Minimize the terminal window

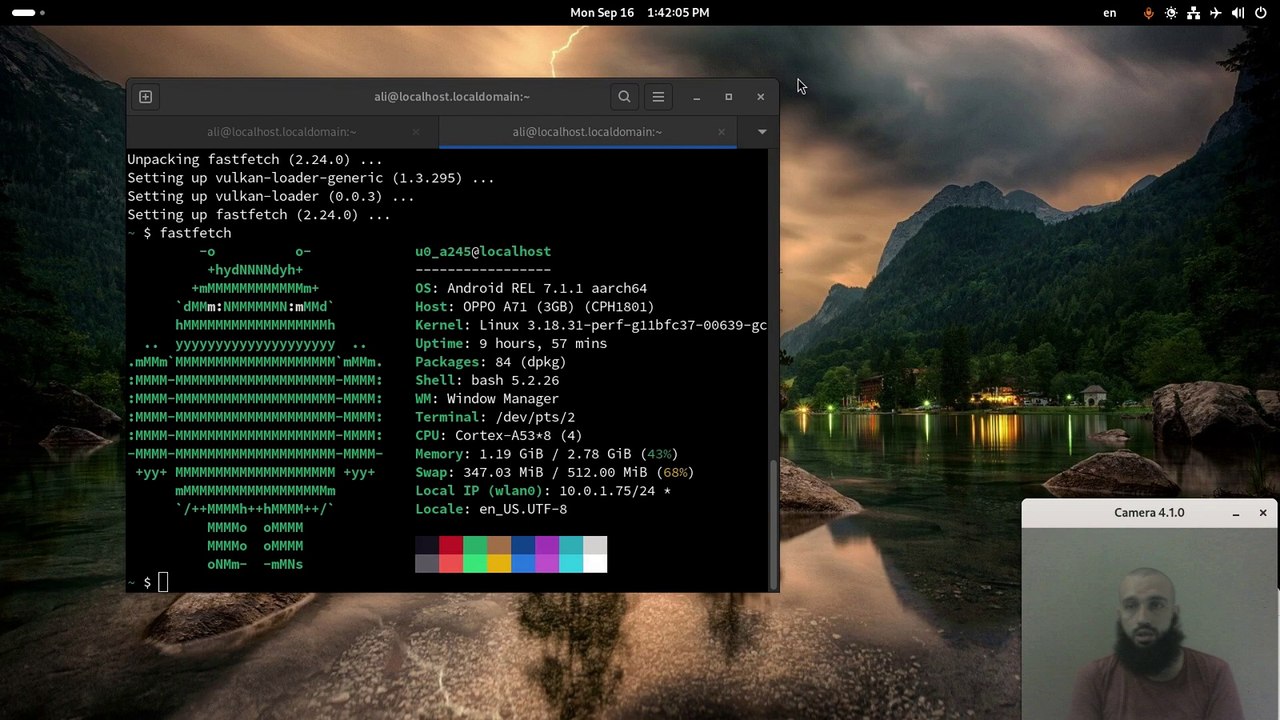click(697, 97)
